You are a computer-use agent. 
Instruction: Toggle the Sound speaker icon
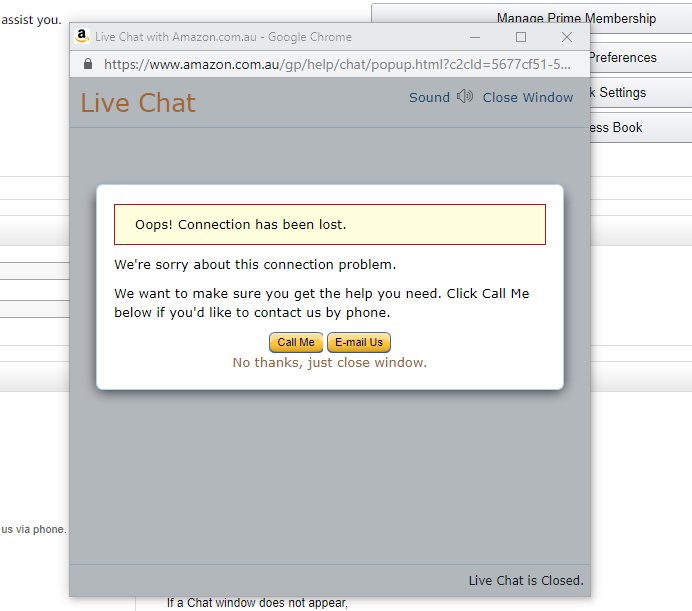[465, 96]
